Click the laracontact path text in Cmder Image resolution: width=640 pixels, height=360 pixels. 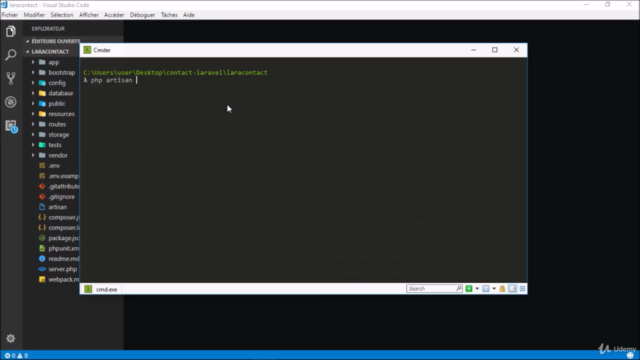click(247, 73)
